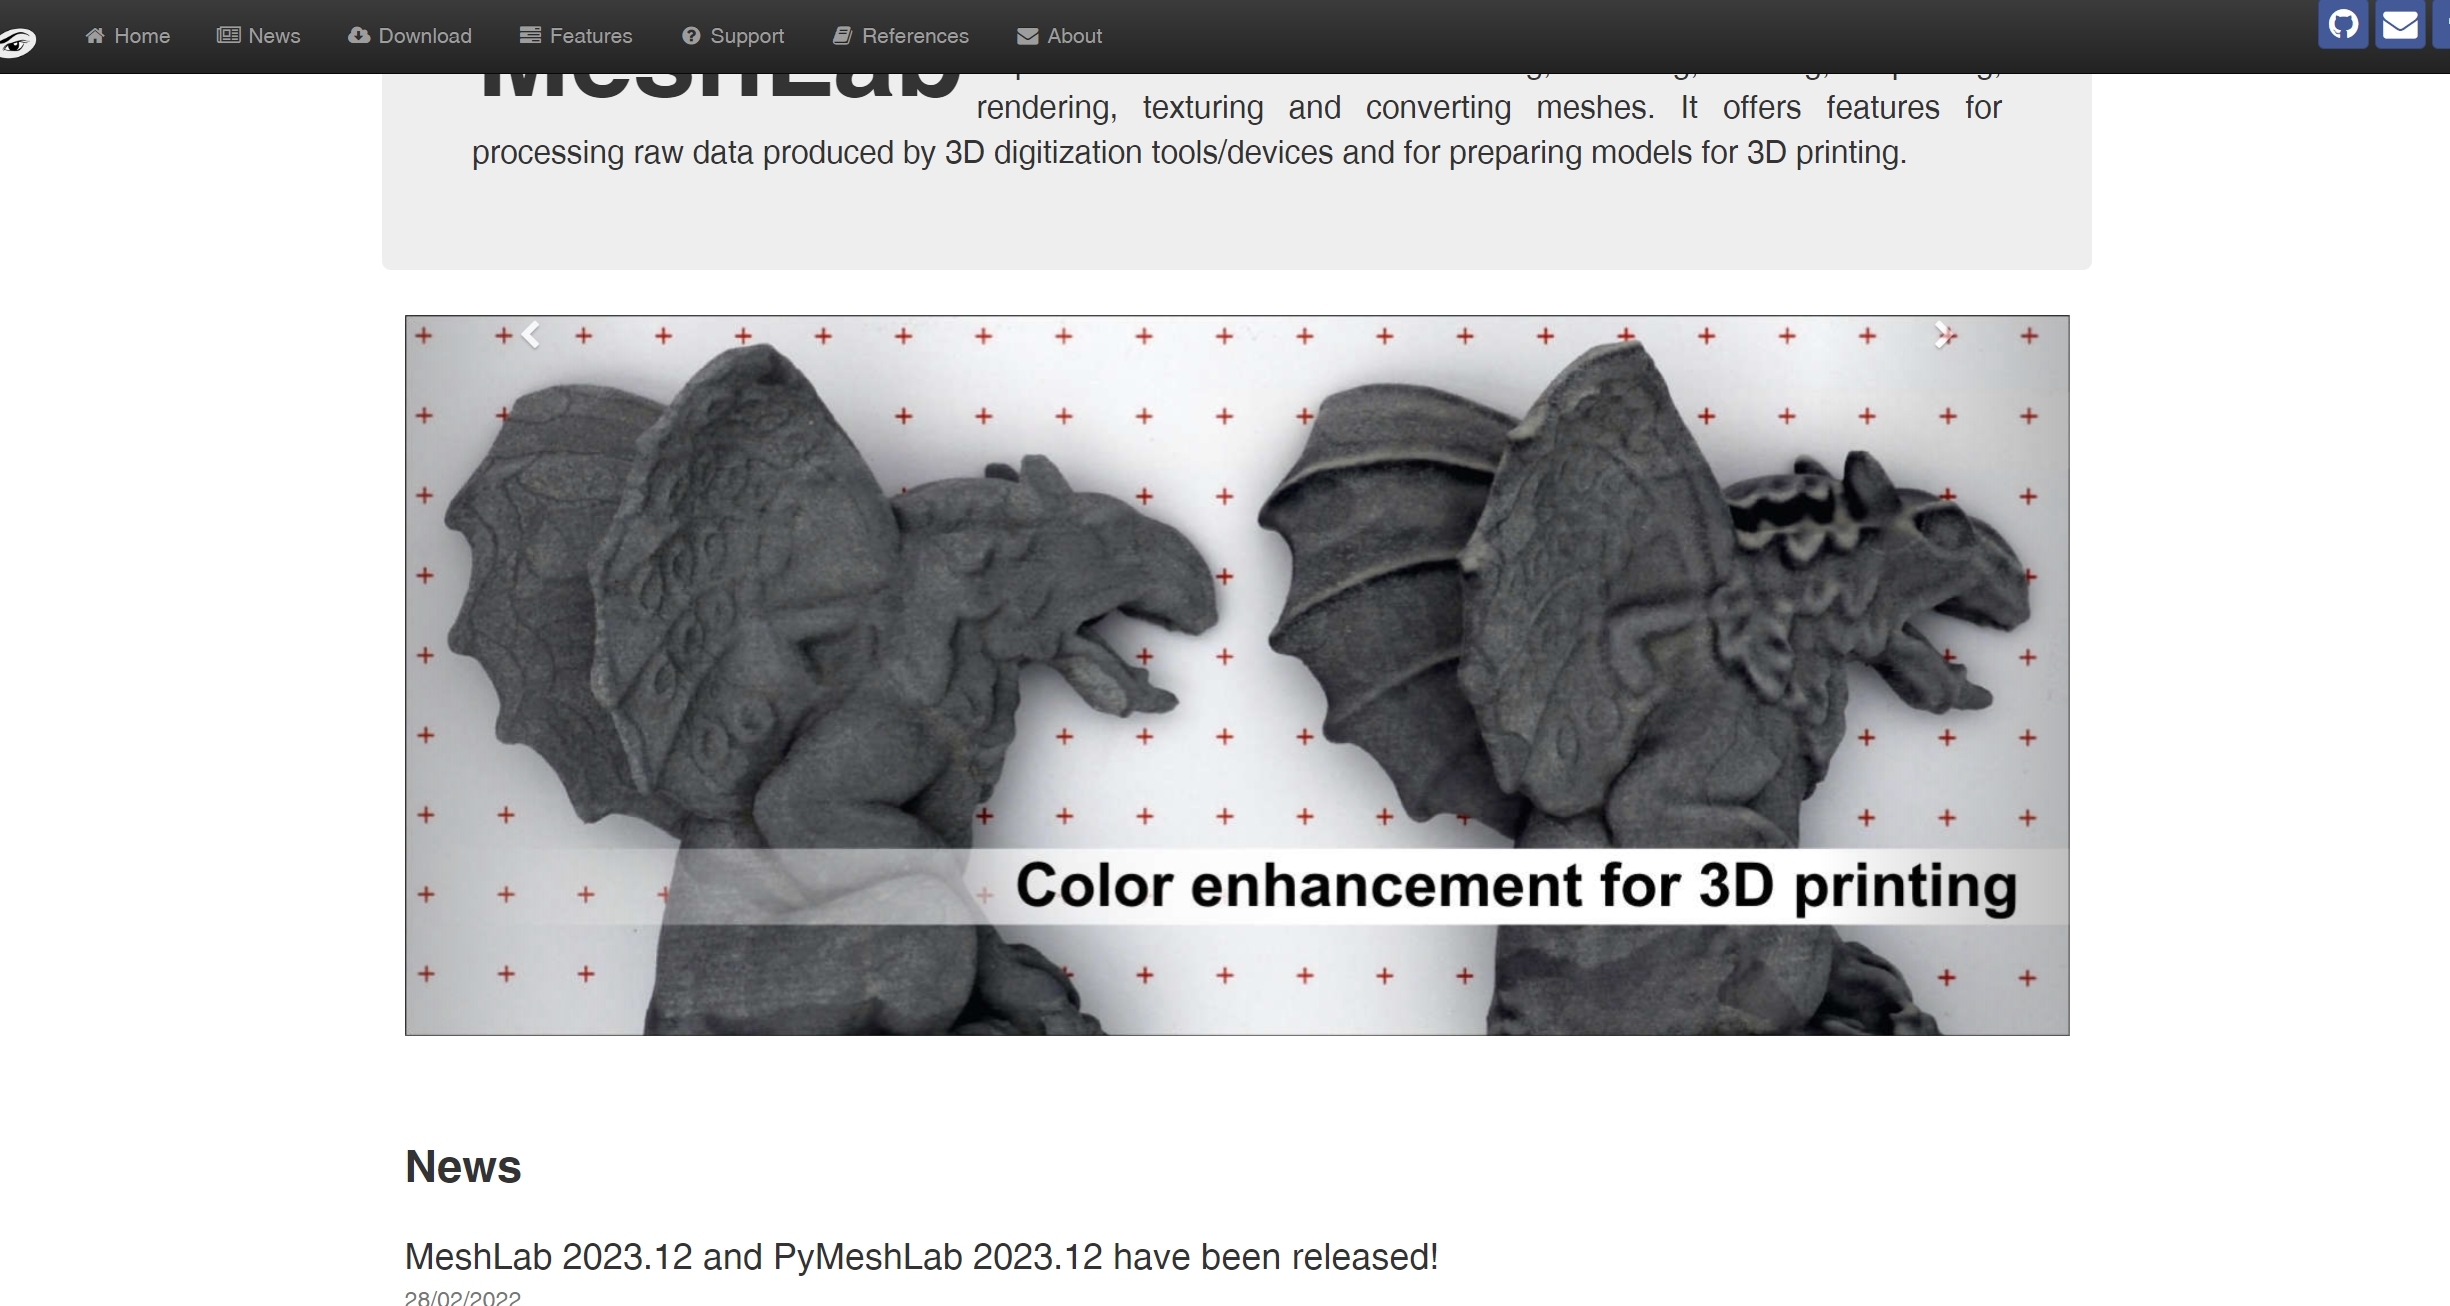Click the 'News' section heading
Viewport: 2450px width, 1306px height.
coord(463,1167)
